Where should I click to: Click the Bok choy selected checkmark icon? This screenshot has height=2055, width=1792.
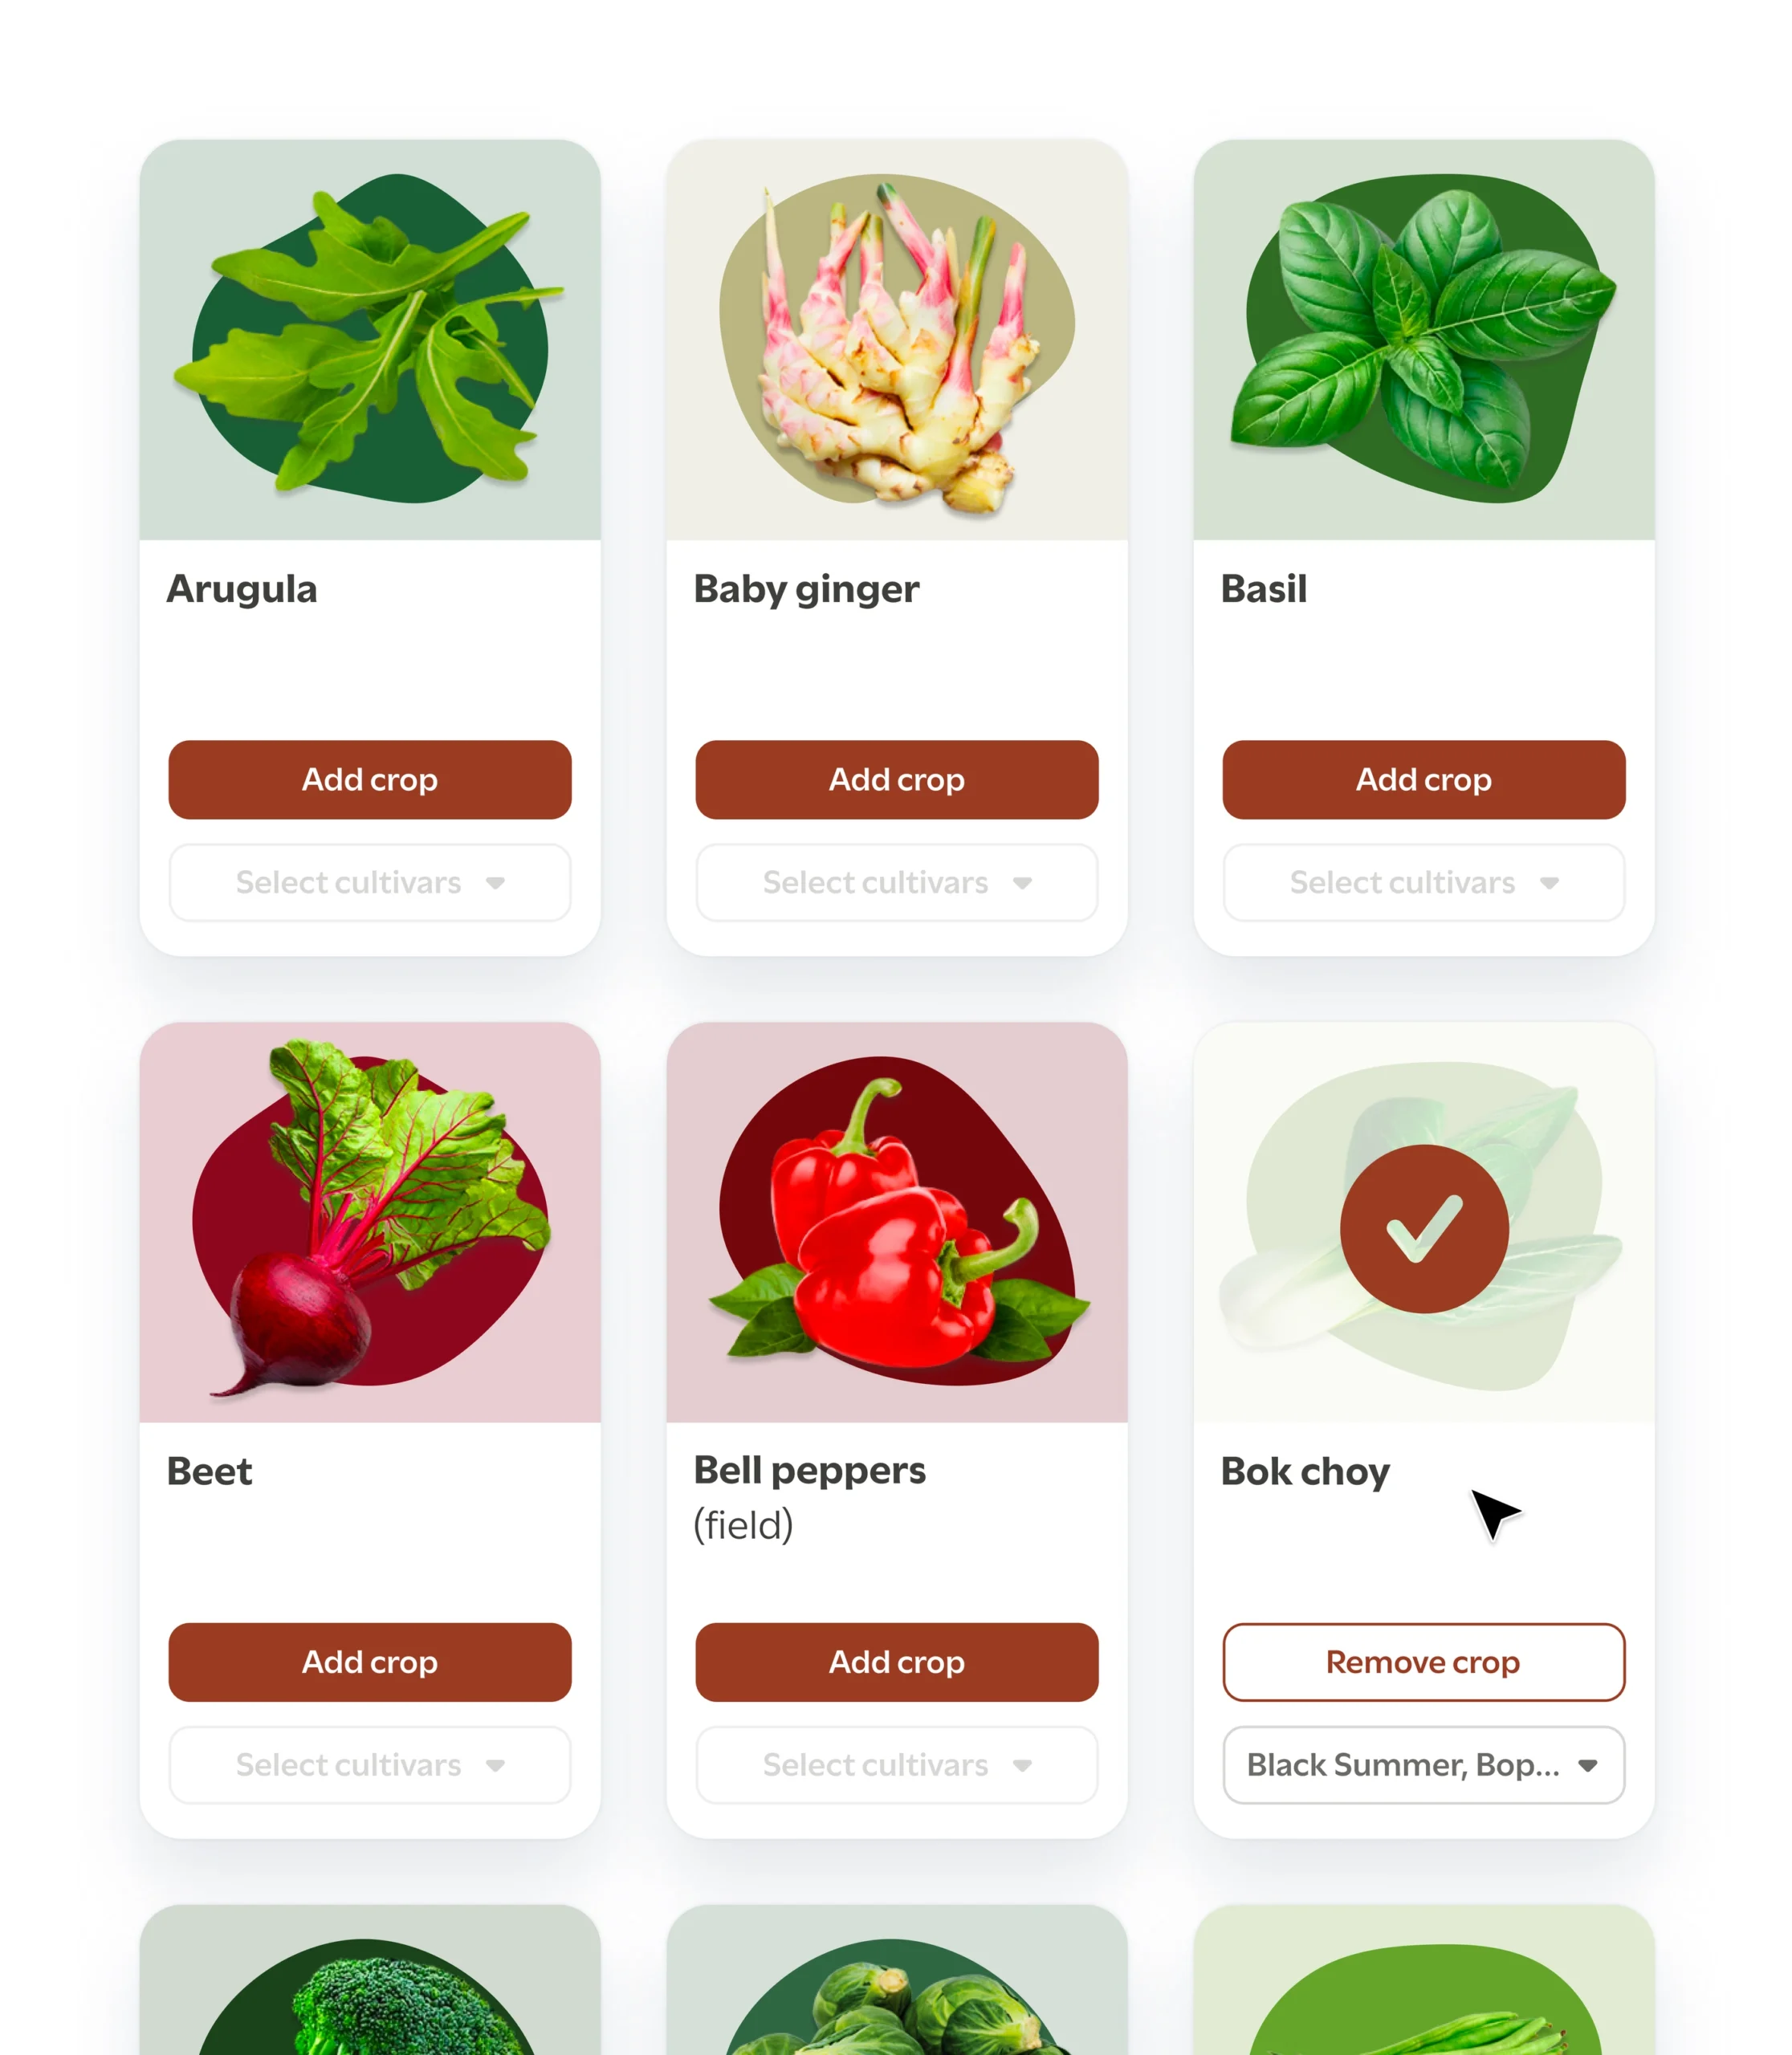(1423, 1229)
